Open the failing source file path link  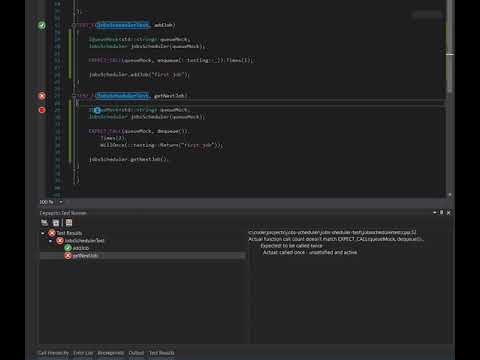pyautogui.click(x=332, y=232)
